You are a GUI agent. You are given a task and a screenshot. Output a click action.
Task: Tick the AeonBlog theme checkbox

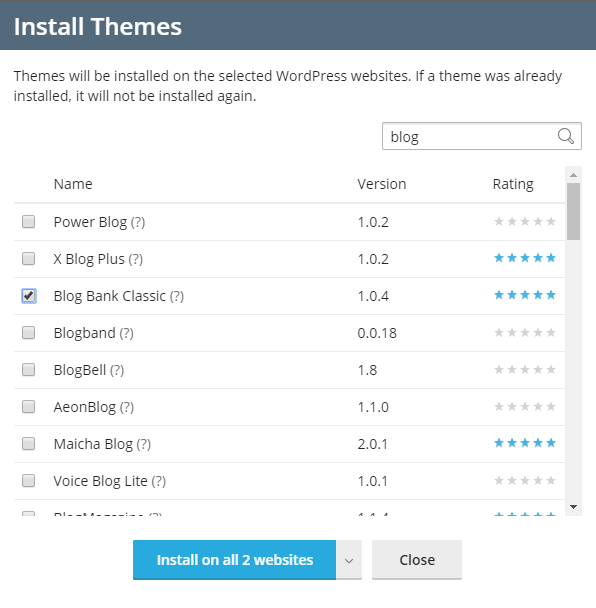point(28,407)
